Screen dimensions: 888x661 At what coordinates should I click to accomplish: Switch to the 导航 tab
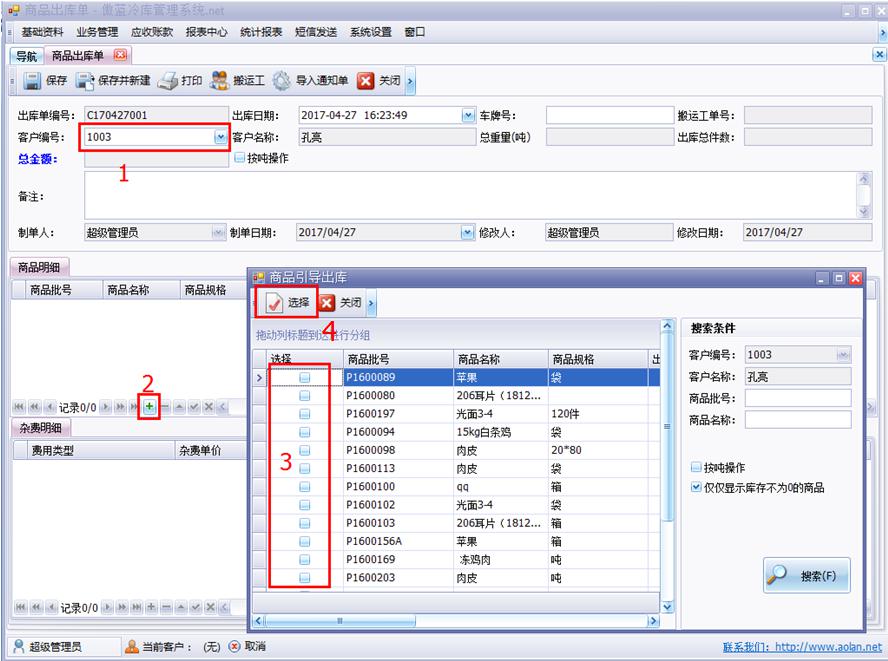click(26, 56)
